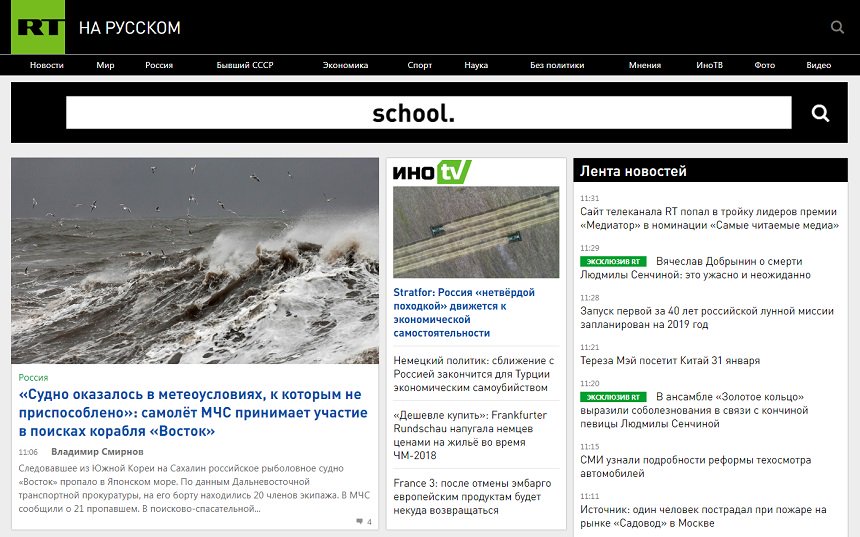The image size is (860, 537).
Task: Open the aerial field thumbnail in ИноTV
Action: (476, 232)
